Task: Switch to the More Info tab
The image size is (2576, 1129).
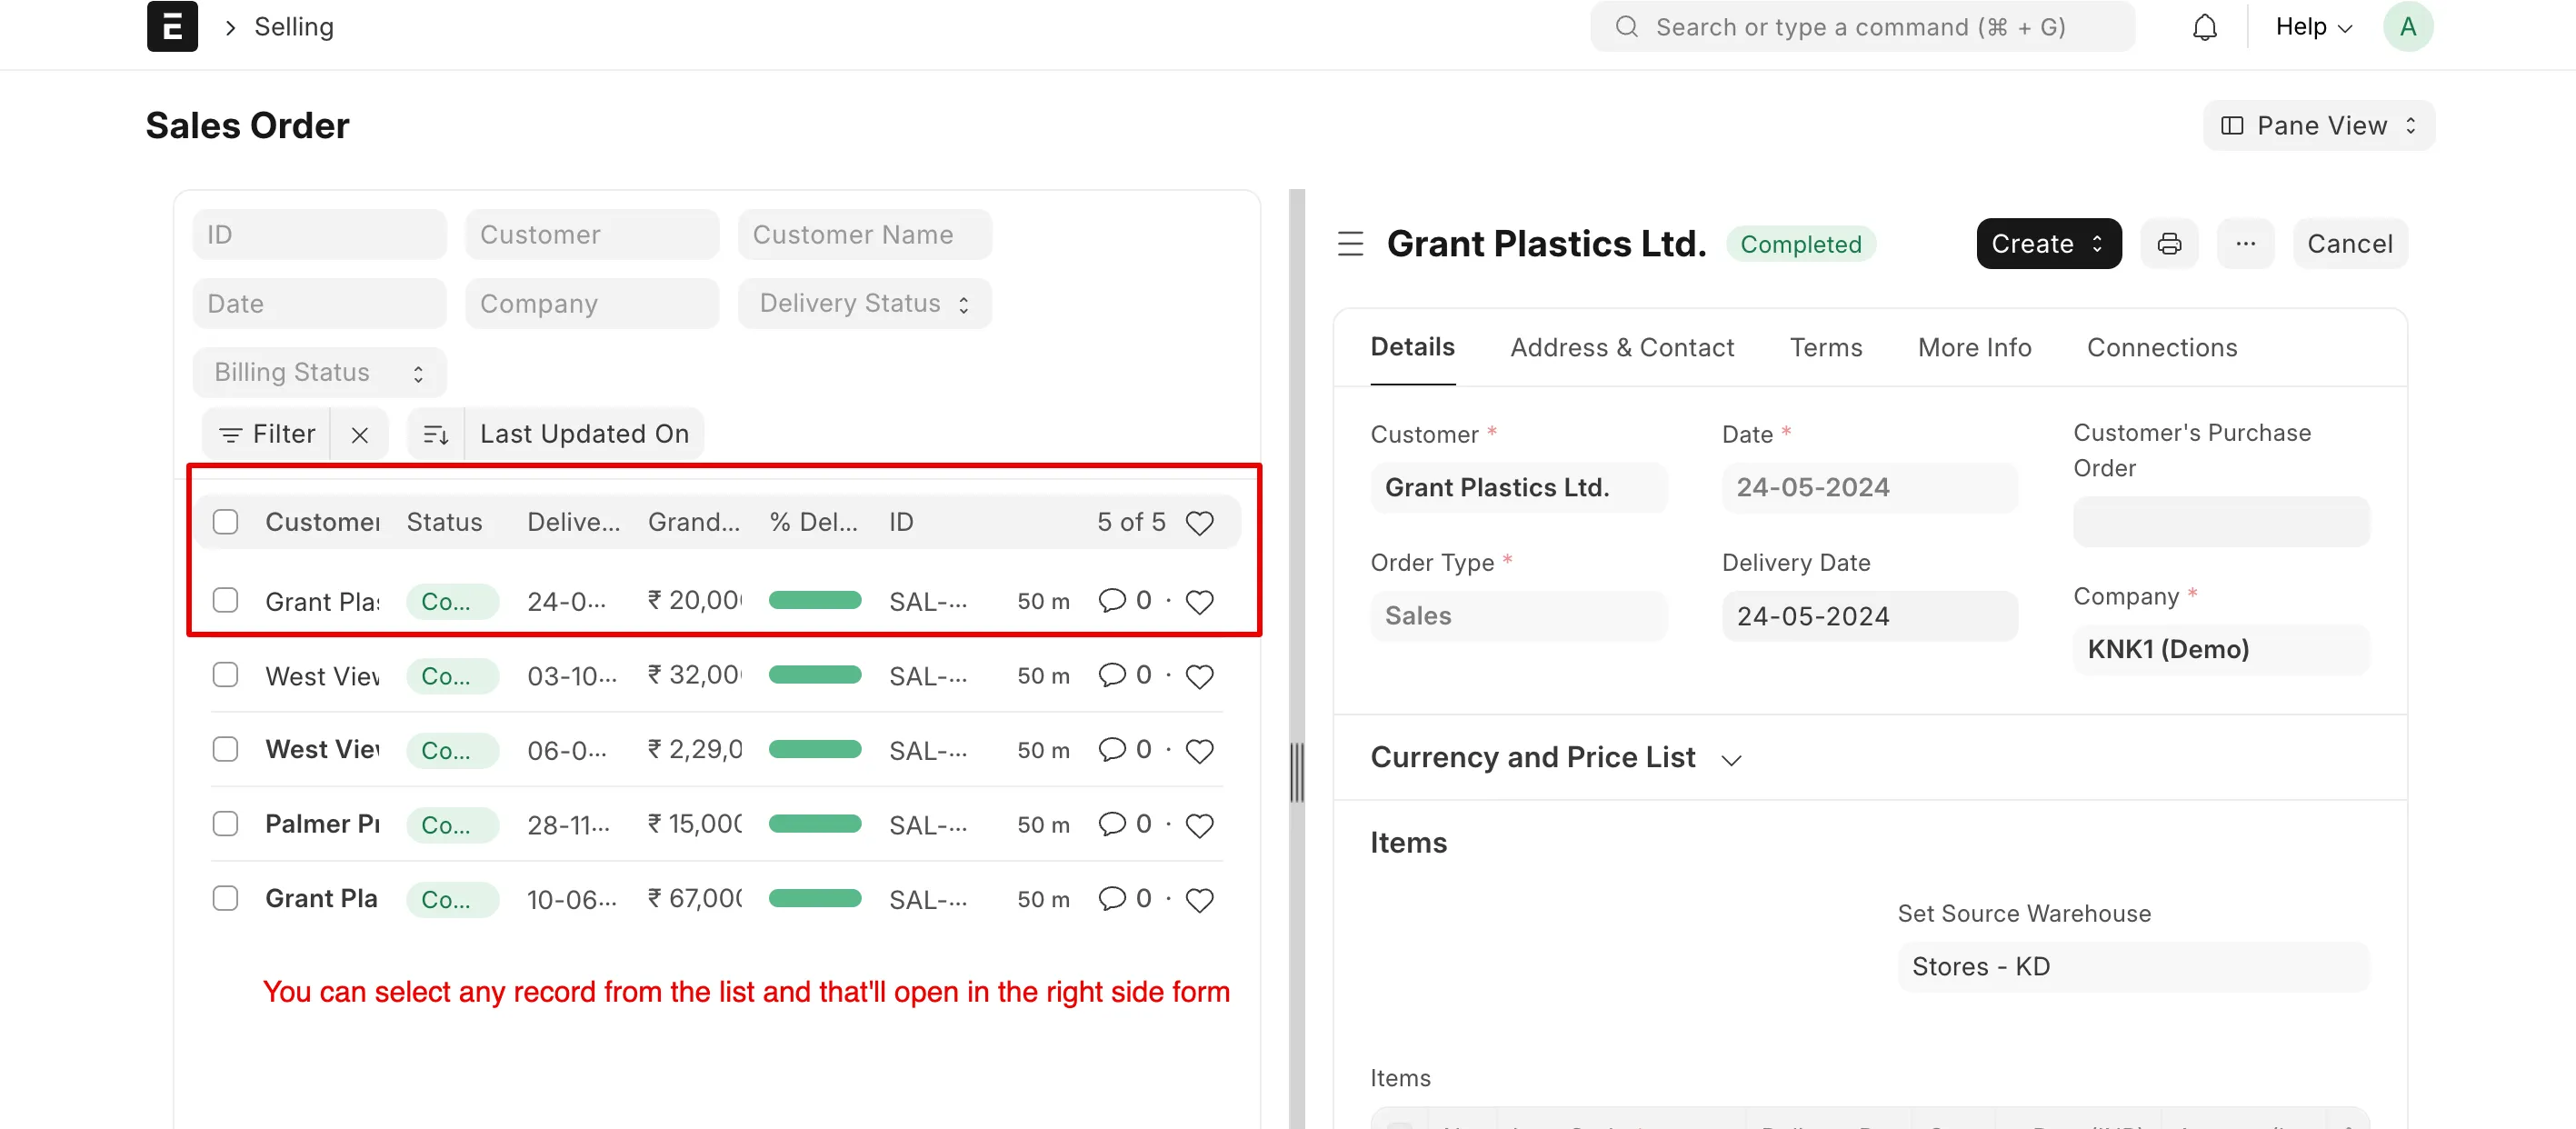Action: click(1974, 348)
